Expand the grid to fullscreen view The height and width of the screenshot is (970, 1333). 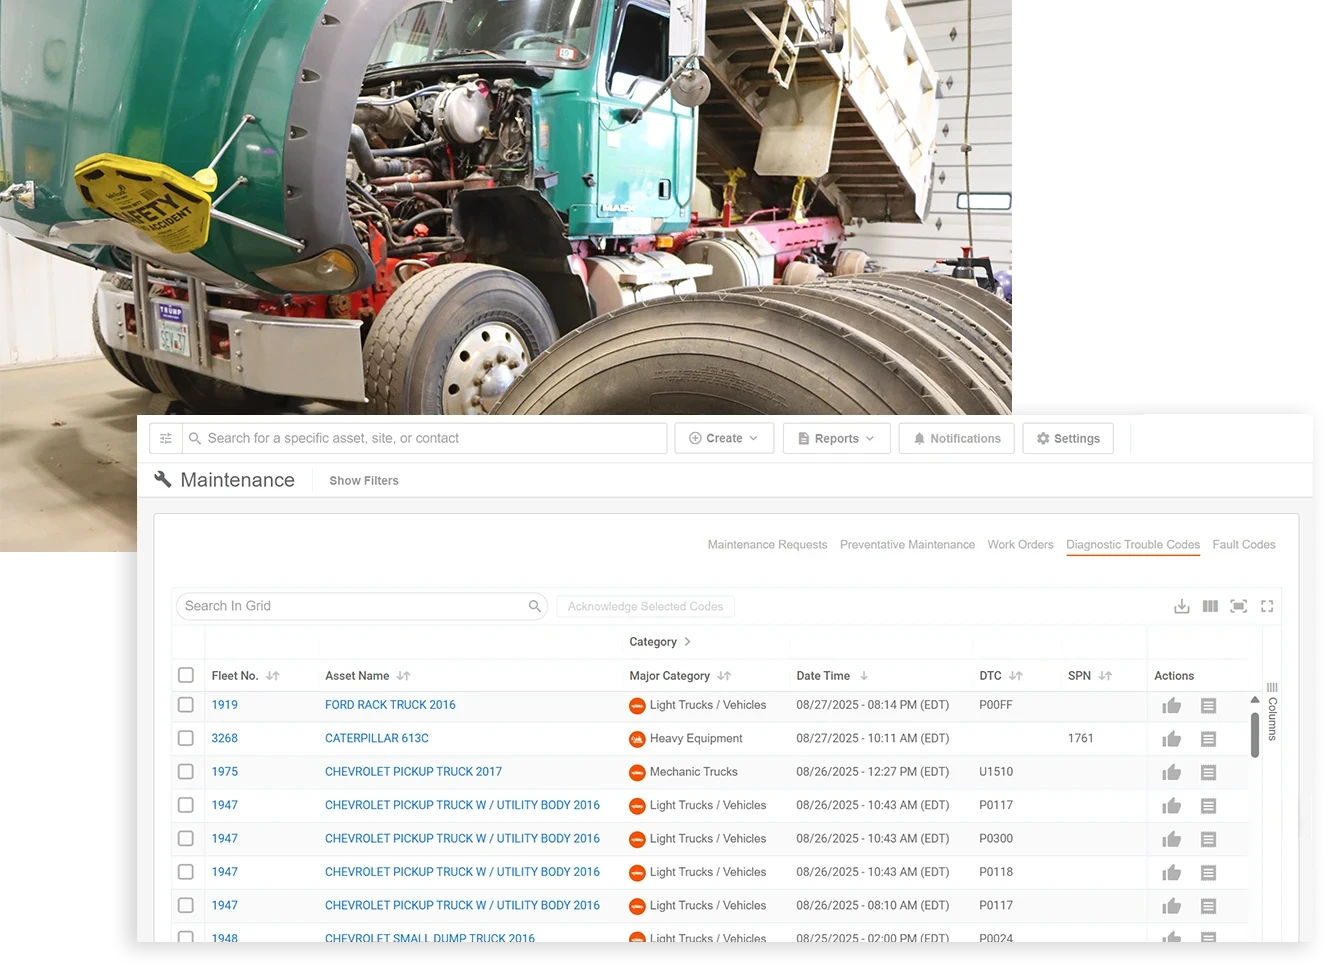click(1267, 606)
